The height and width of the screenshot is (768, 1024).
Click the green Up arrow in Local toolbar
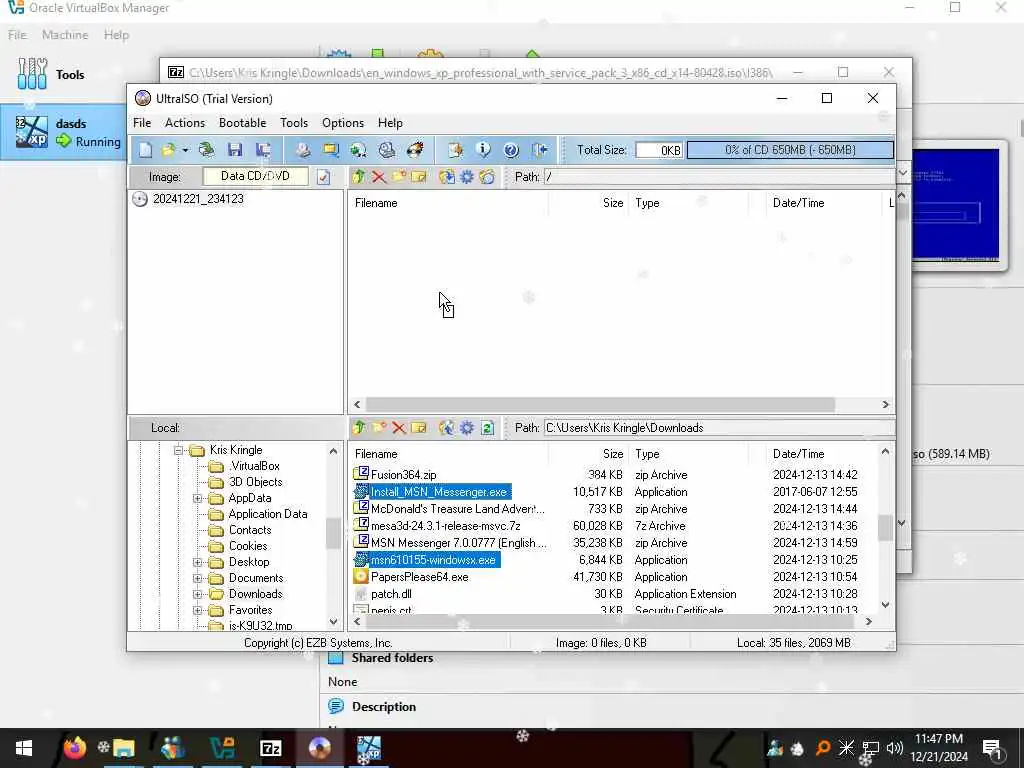click(359, 428)
